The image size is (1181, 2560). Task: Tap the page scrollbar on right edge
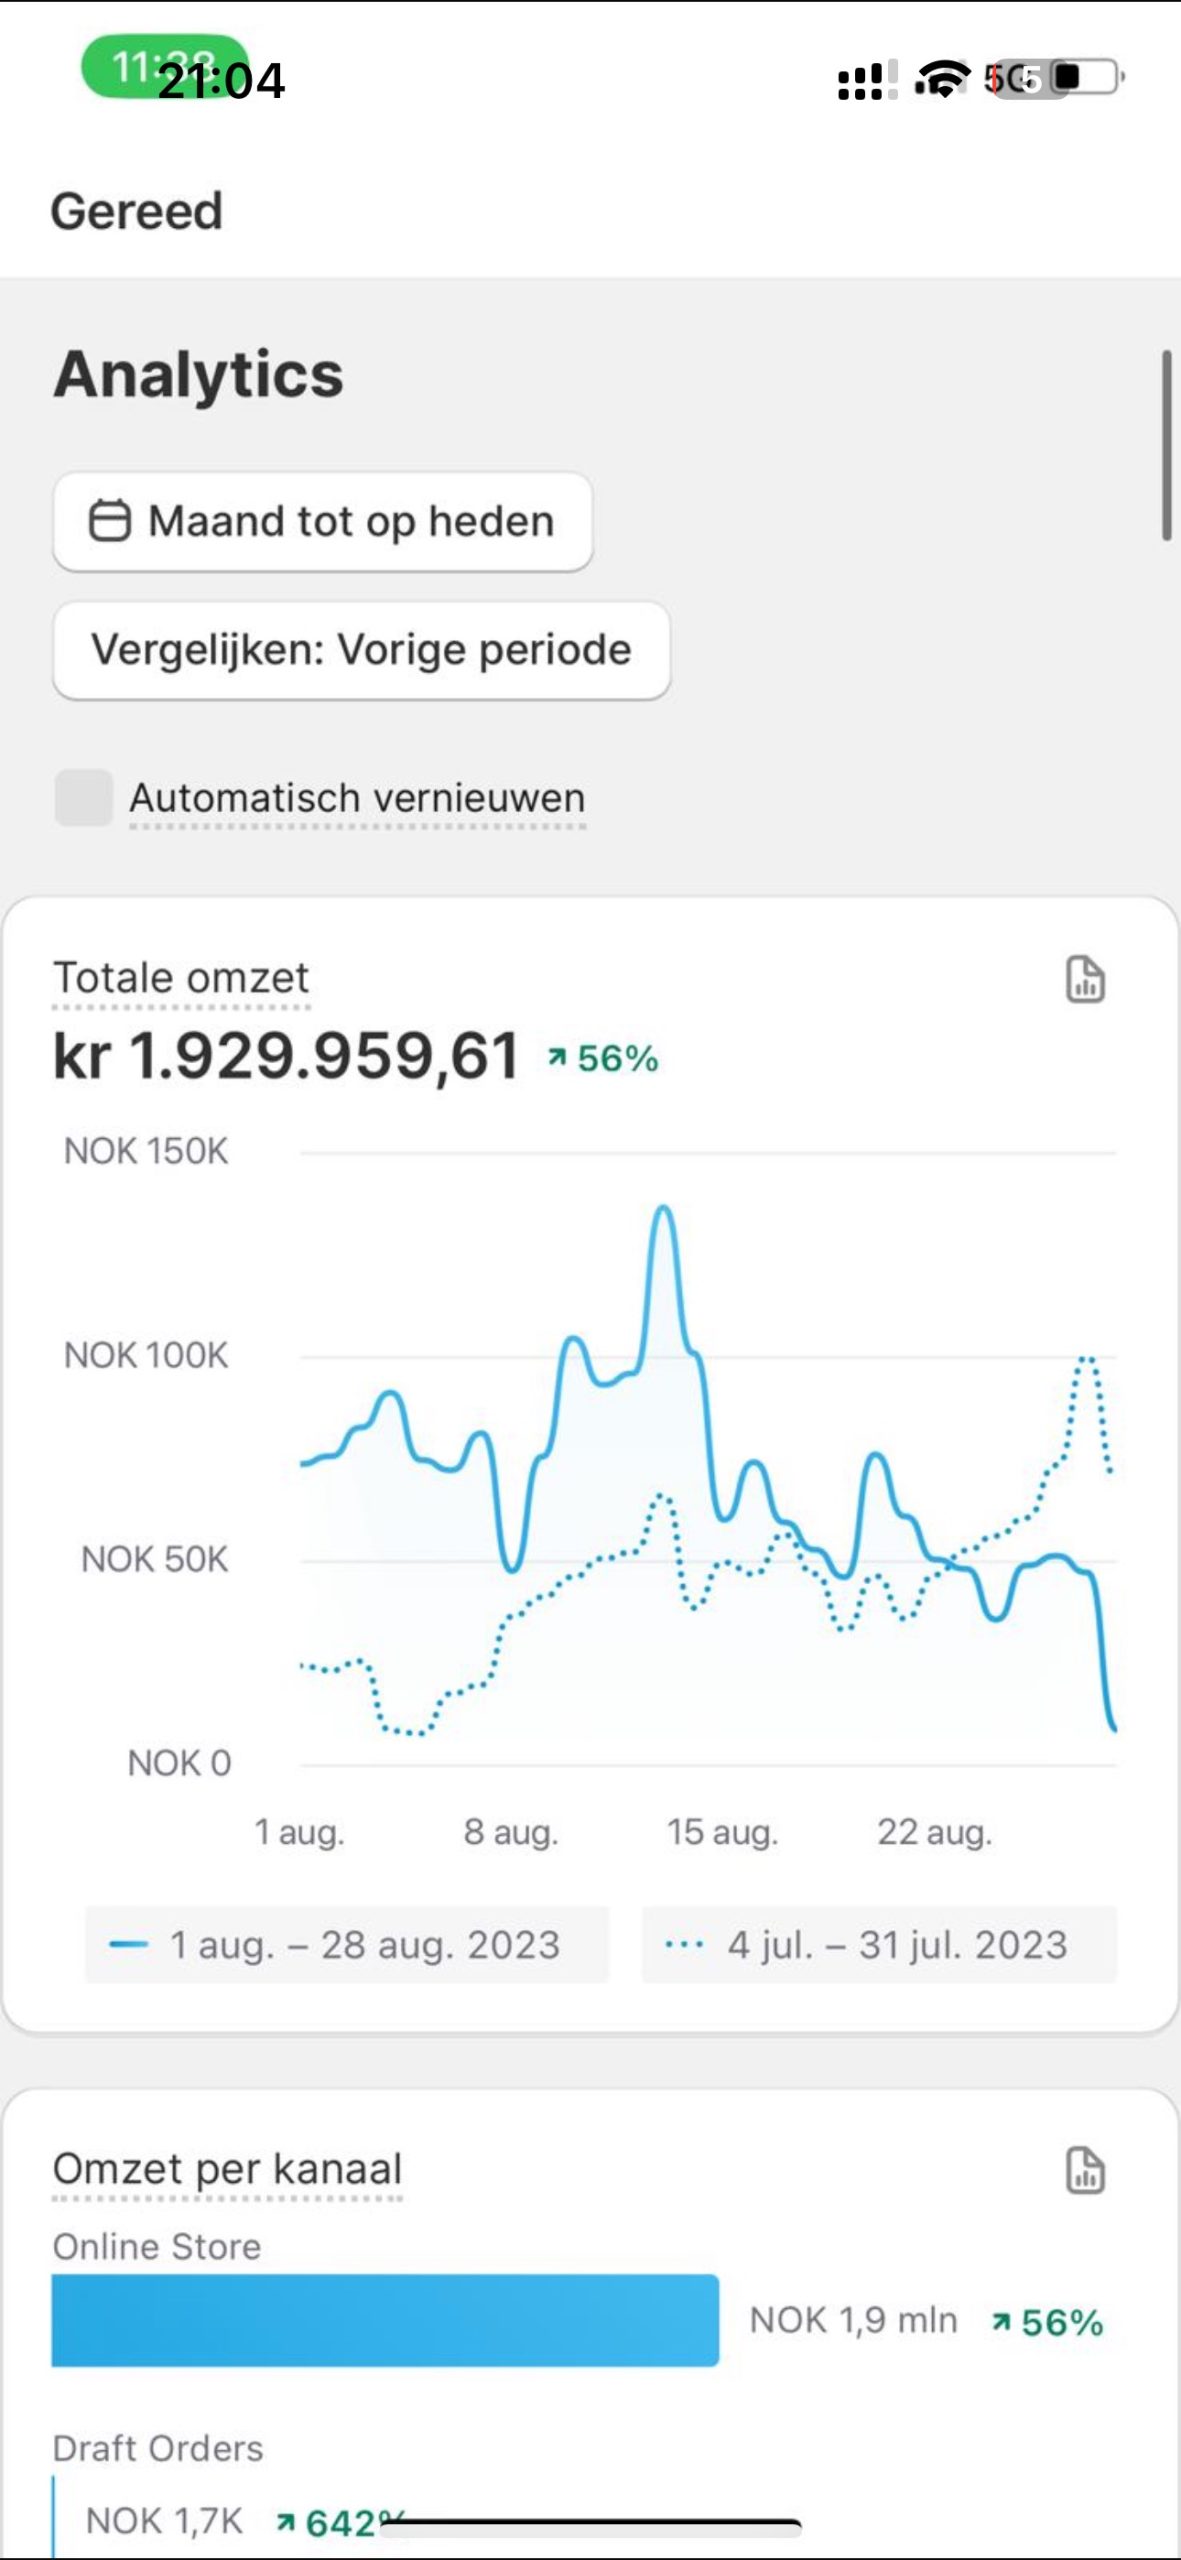click(x=1166, y=445)
